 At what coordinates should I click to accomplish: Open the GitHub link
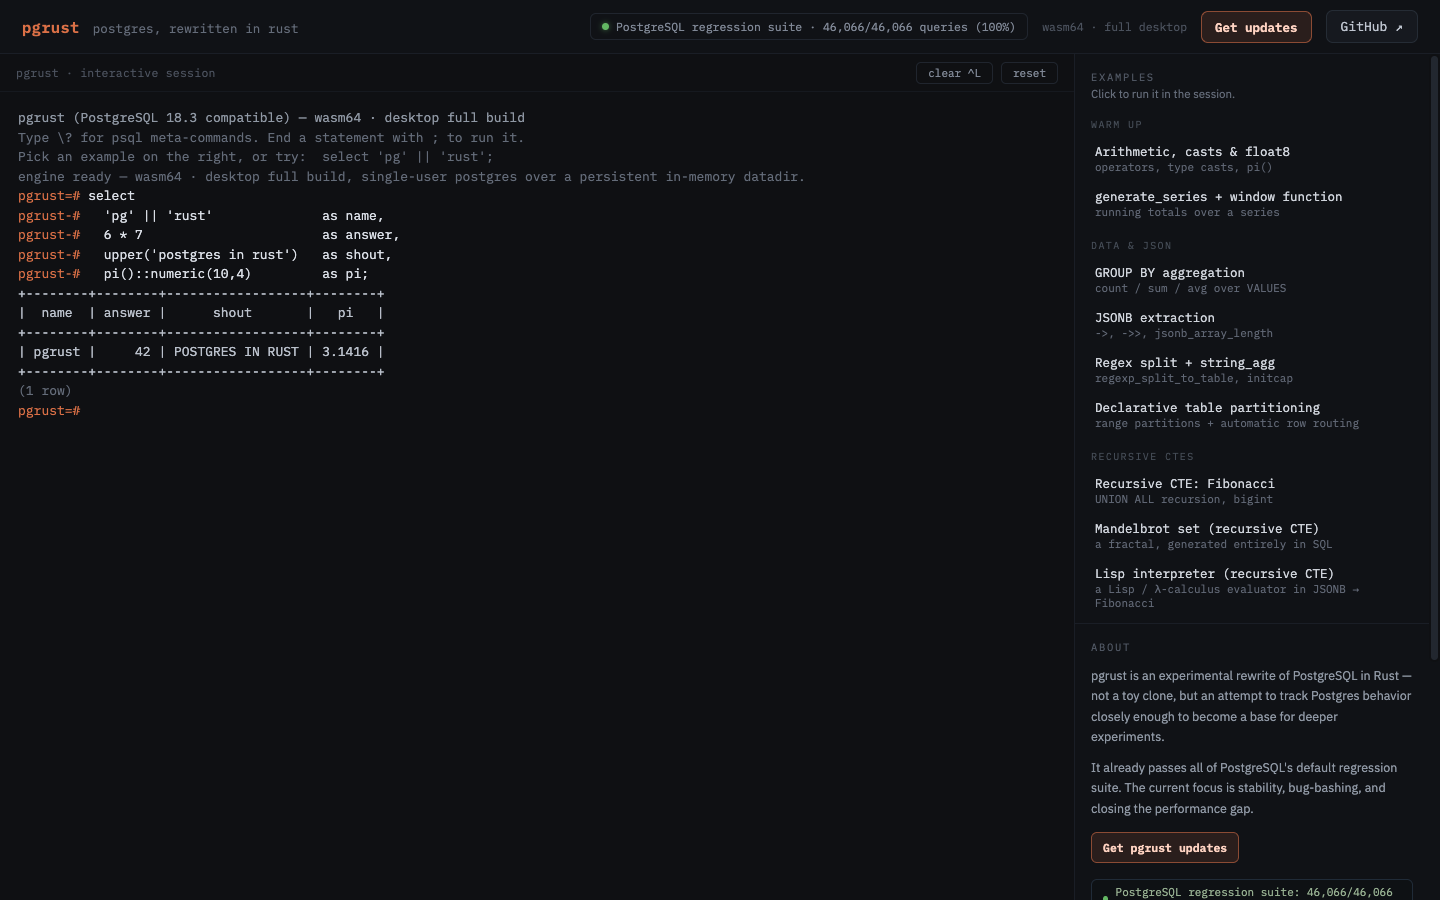pos(1371,27)
